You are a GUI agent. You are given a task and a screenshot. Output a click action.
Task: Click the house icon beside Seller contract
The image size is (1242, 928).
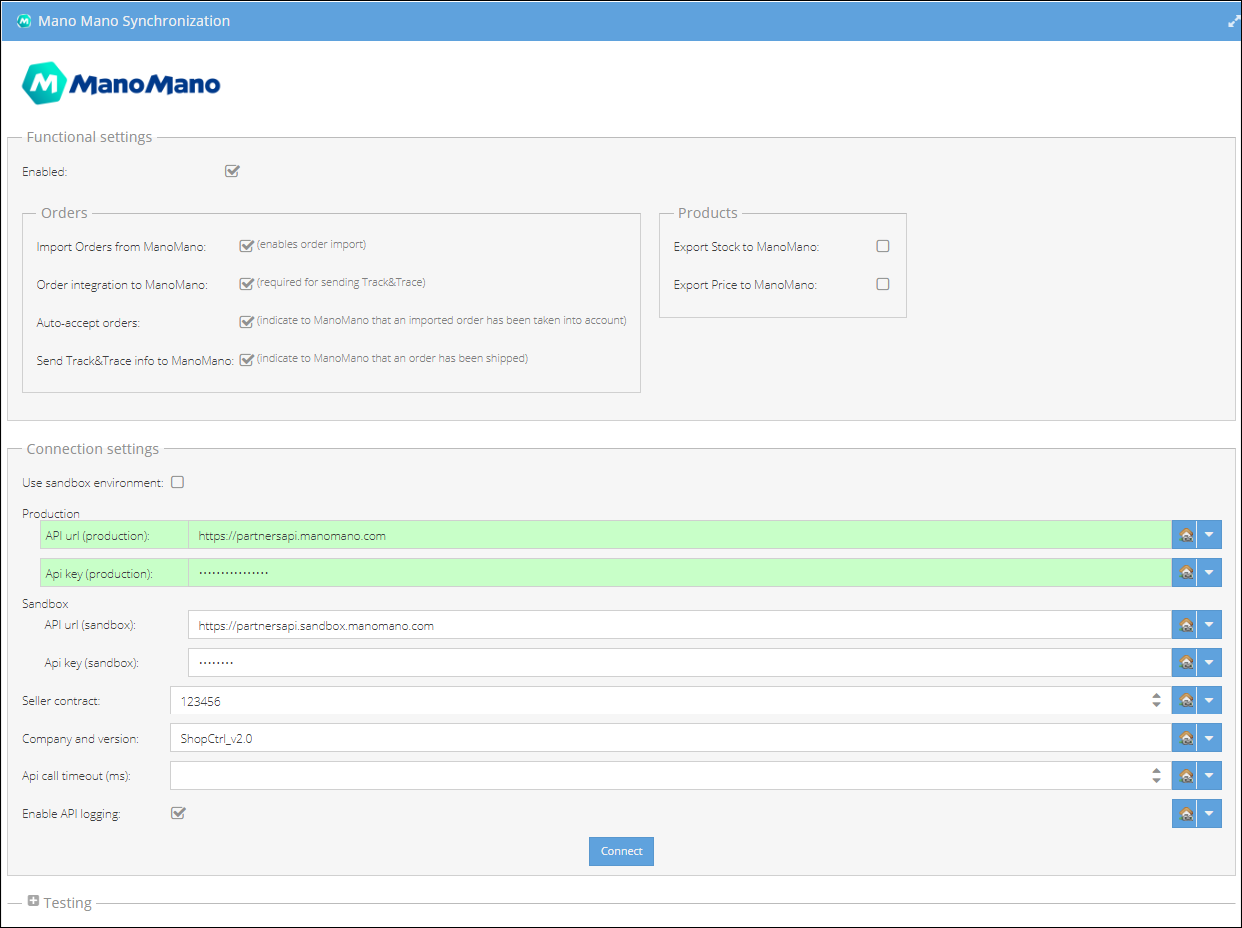(1185, 700)
